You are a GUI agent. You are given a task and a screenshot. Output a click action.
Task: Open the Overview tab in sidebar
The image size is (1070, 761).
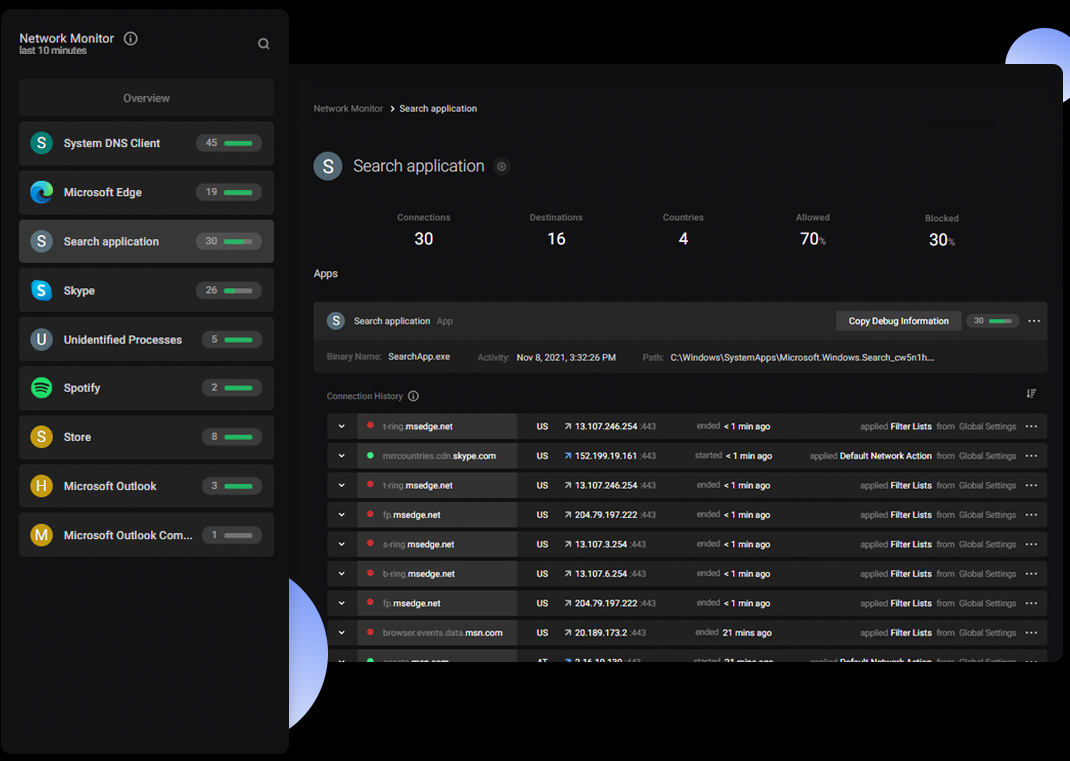click(146, 98)
